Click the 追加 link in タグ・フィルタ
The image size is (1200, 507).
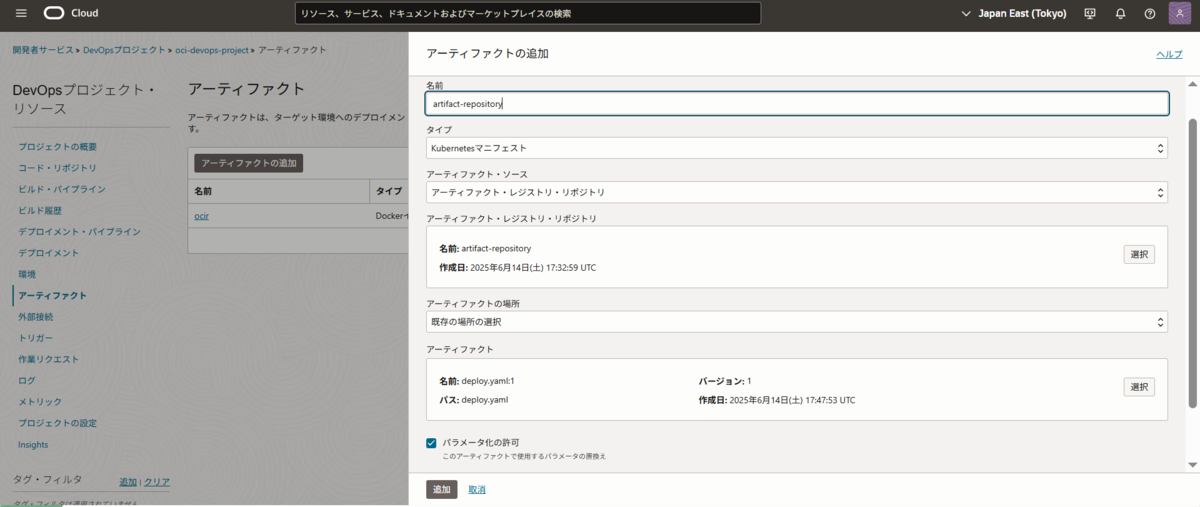(128, 482)
